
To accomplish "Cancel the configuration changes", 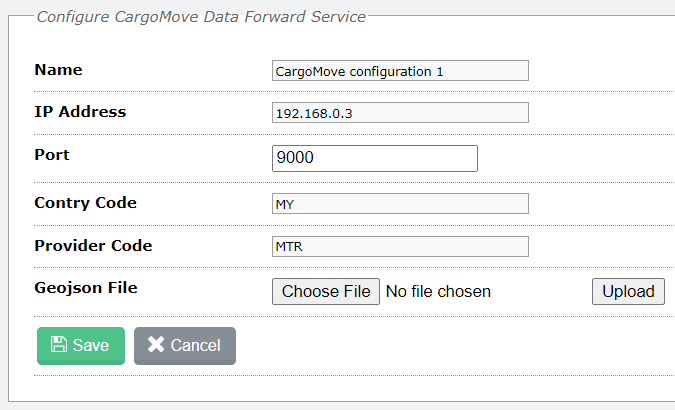I will coord(185,346).
